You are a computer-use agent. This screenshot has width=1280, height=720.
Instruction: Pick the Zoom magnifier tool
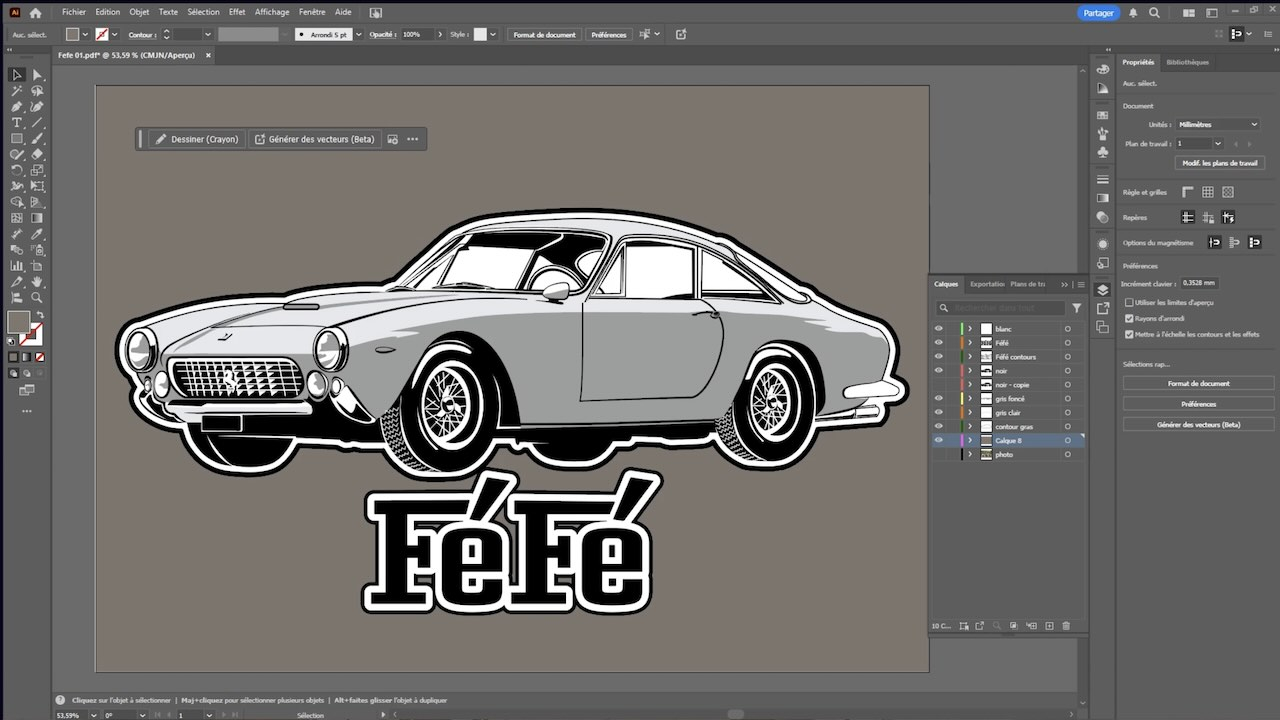[37, 297]
